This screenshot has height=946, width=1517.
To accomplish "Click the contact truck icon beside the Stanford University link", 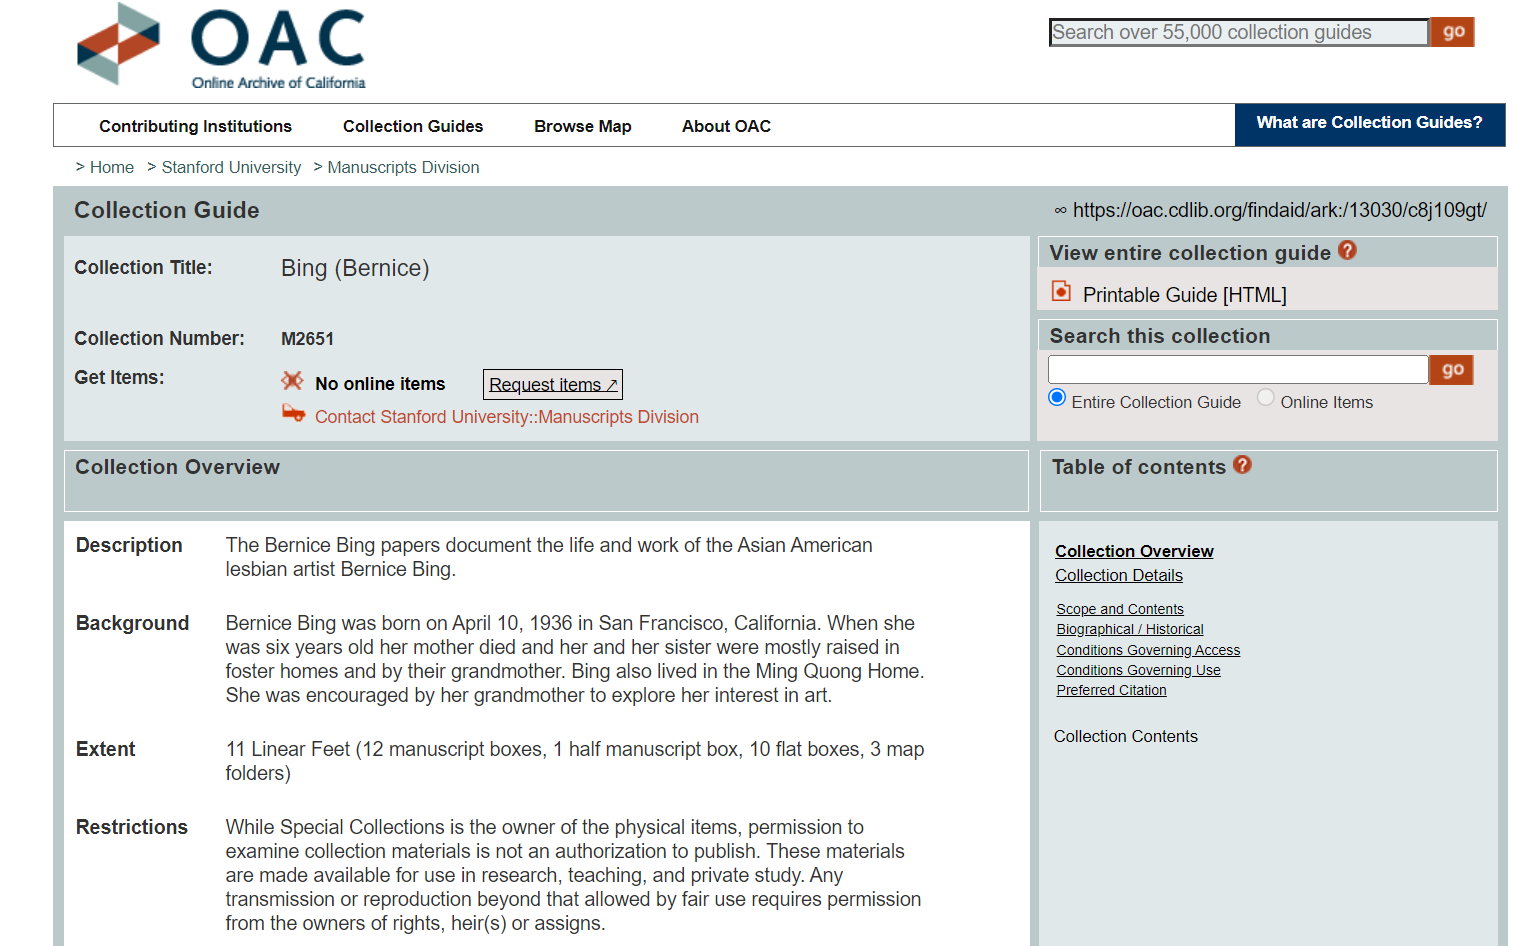I will coord(293,413).
